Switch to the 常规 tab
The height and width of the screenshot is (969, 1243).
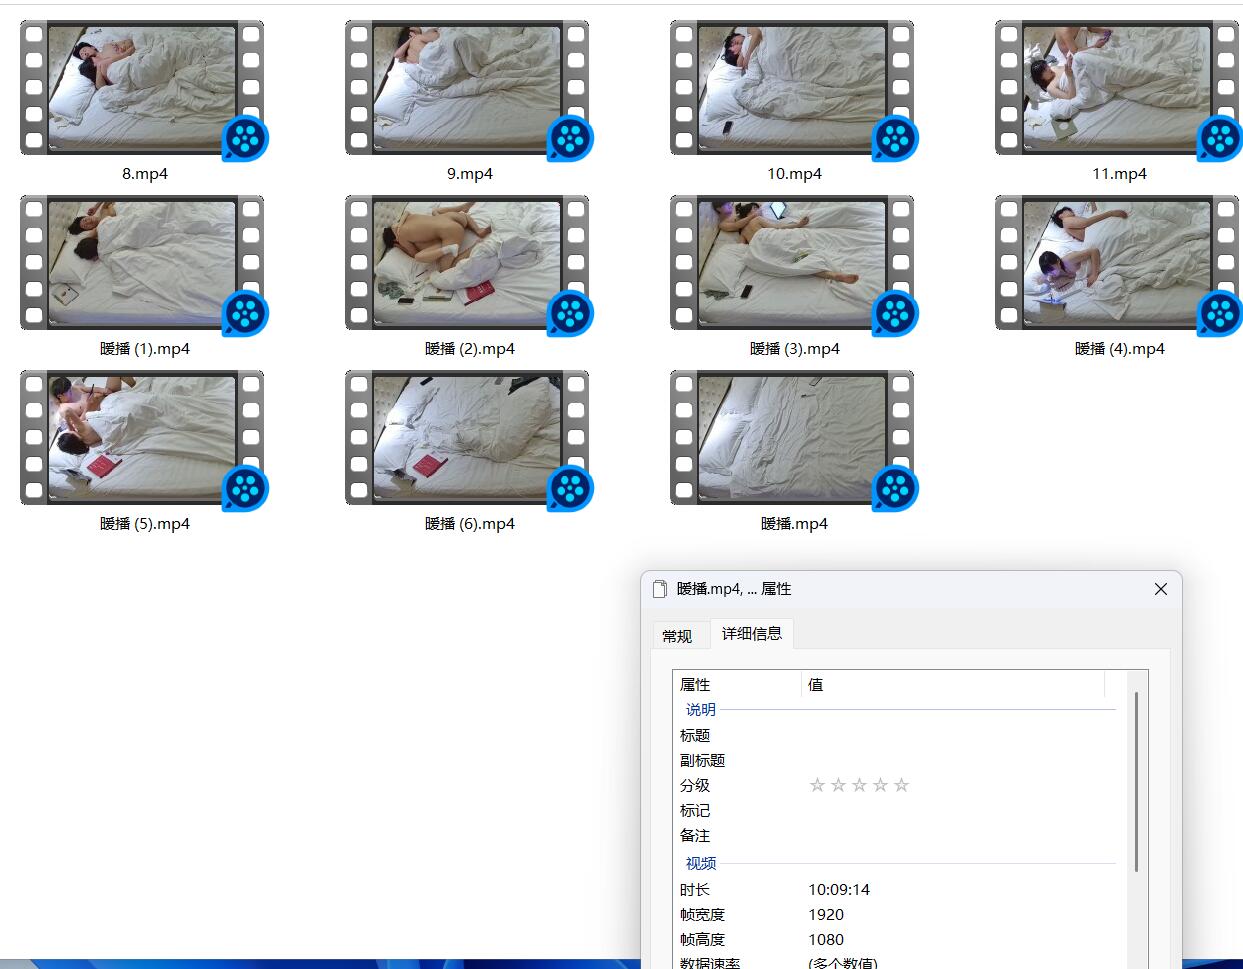[677, 636]
